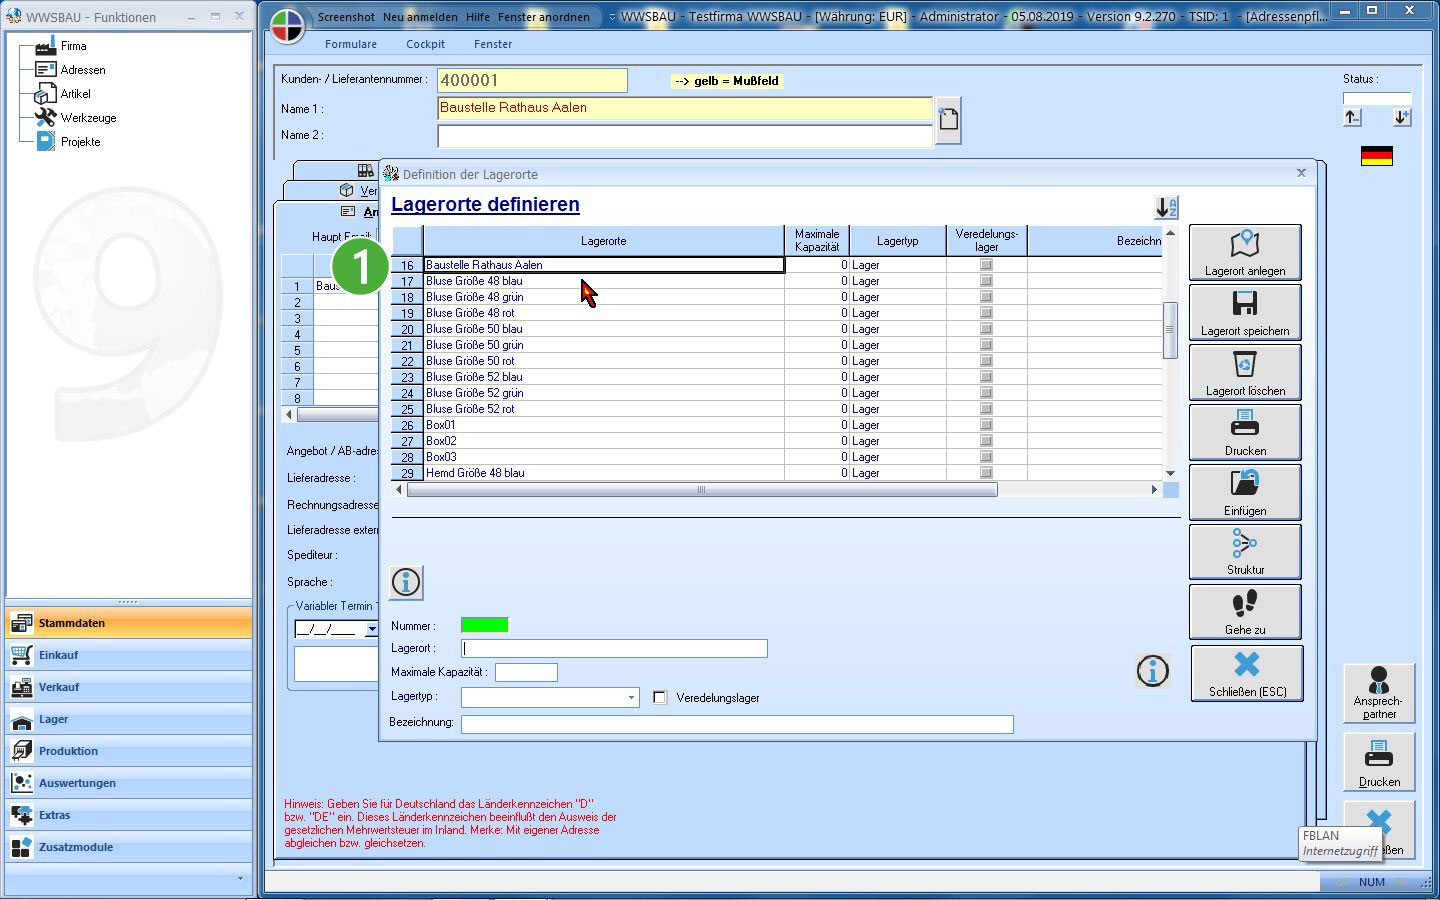Toggle Veredelungslager for Baustelle Rathaus Aalen row
The height and width of the screenshot is (900, 1440).
click(986, 265)
